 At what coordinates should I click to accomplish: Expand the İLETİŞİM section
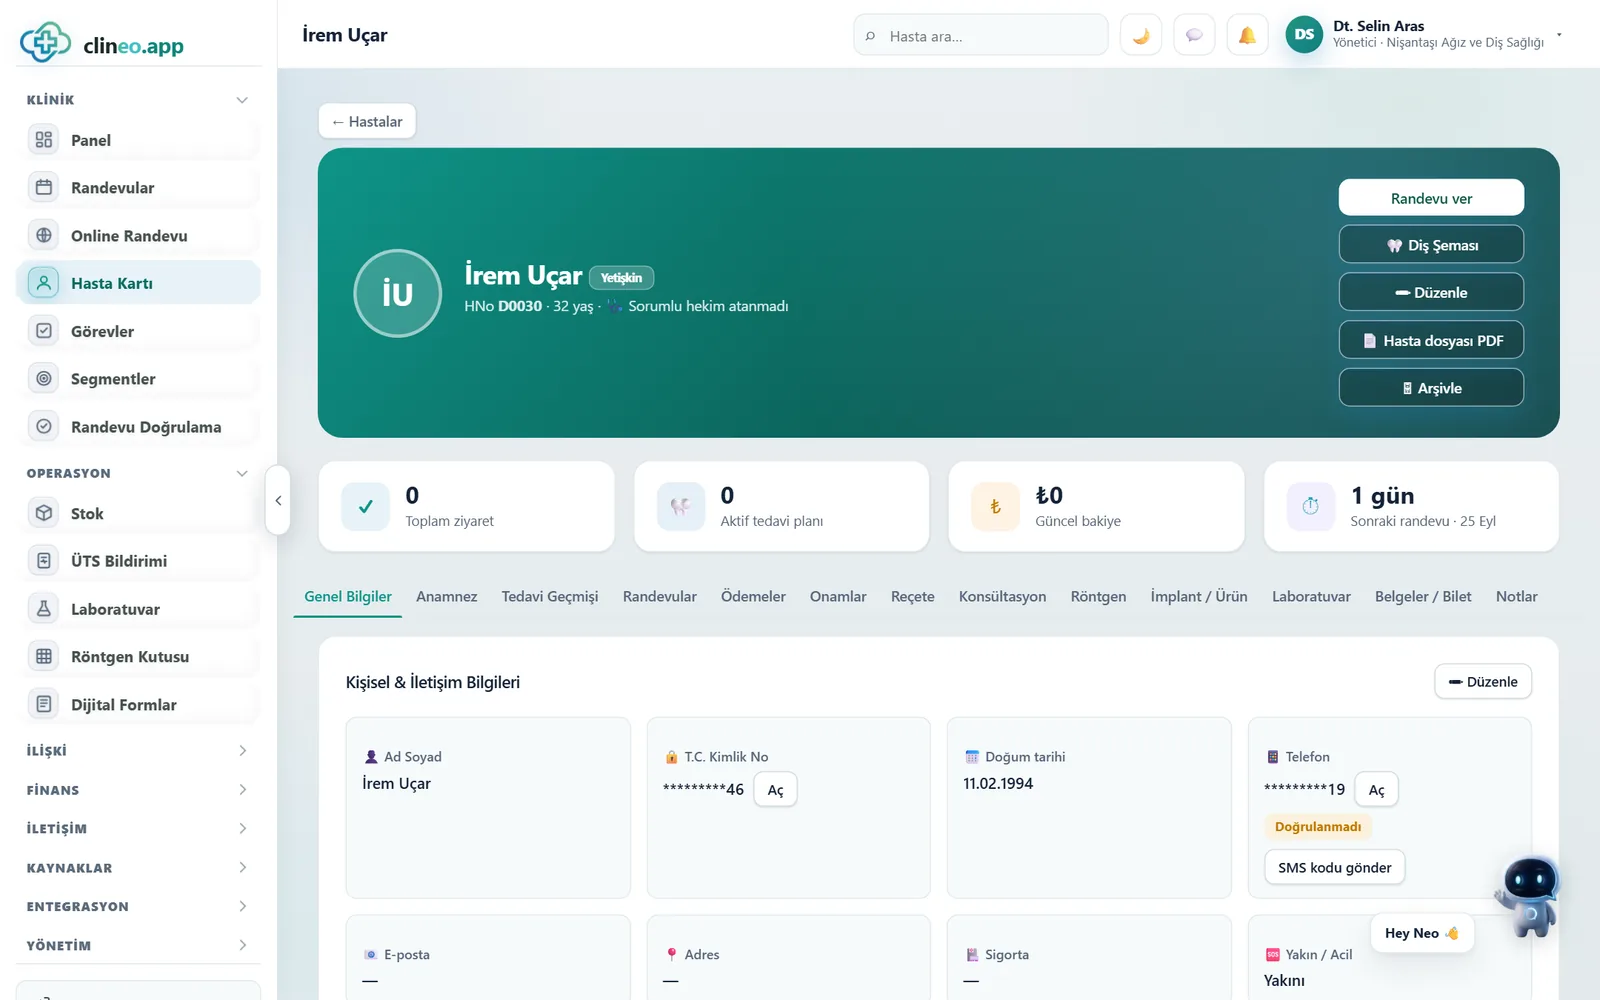(x=242, y=828)
